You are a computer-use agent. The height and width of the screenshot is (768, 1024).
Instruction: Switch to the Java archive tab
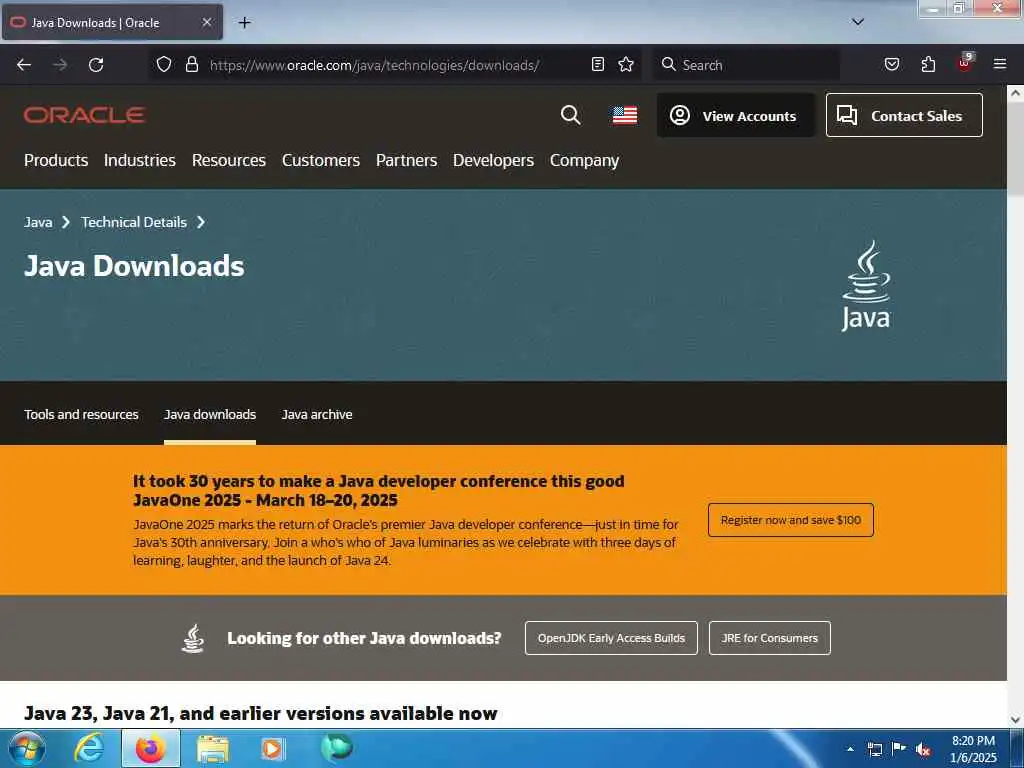pyautogui.click(x=317, y=414)
